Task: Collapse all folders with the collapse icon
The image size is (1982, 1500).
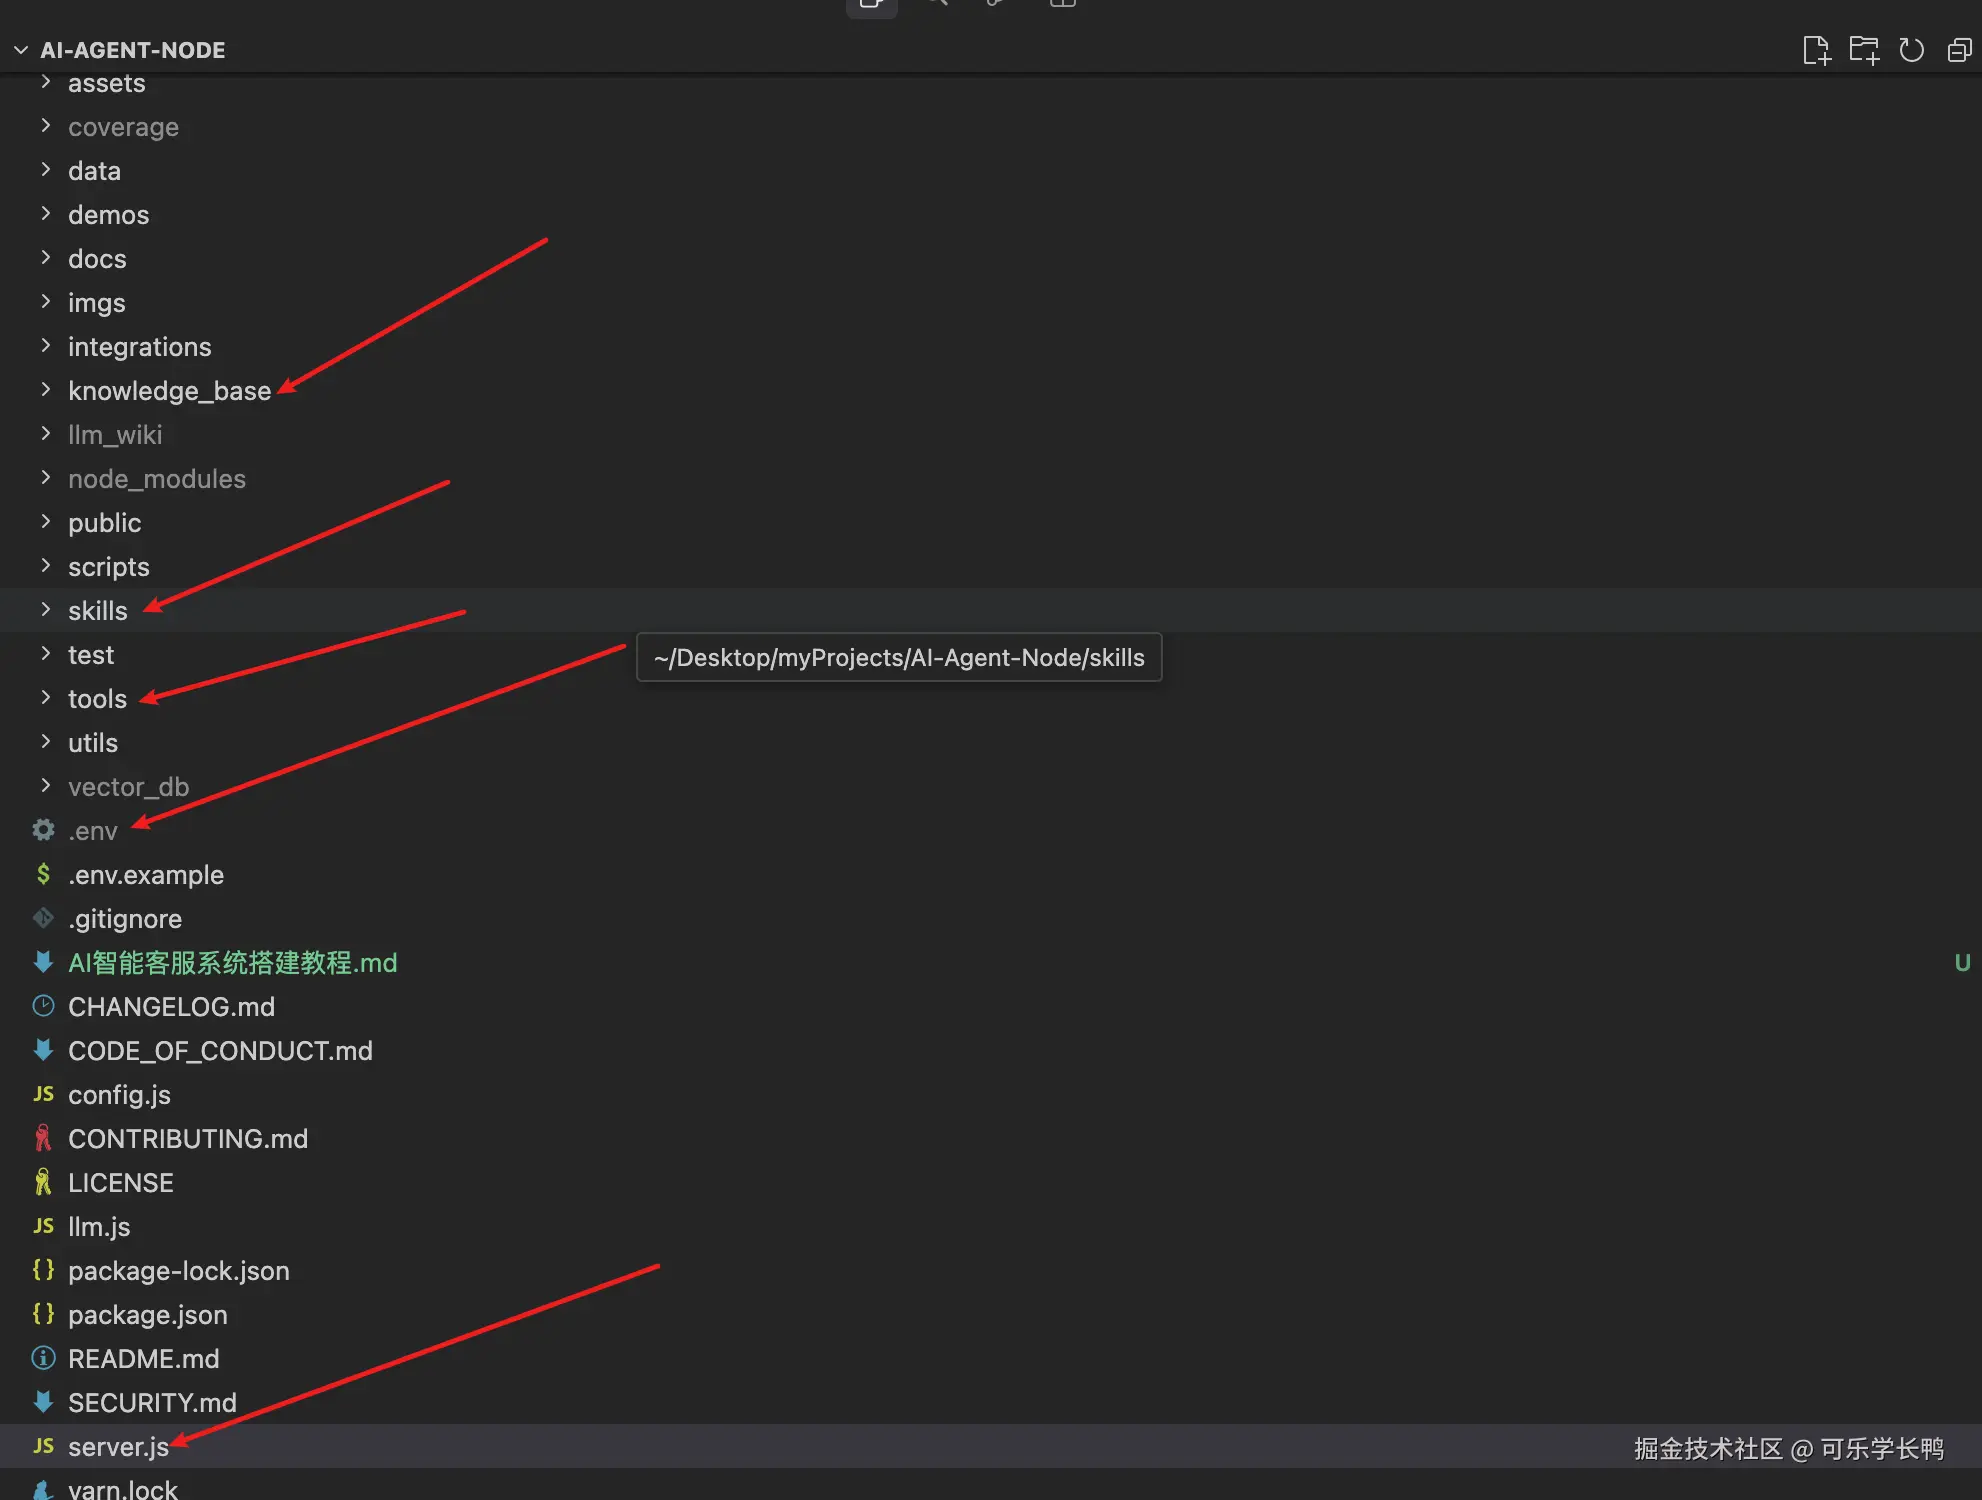Action: (1959, 50)
